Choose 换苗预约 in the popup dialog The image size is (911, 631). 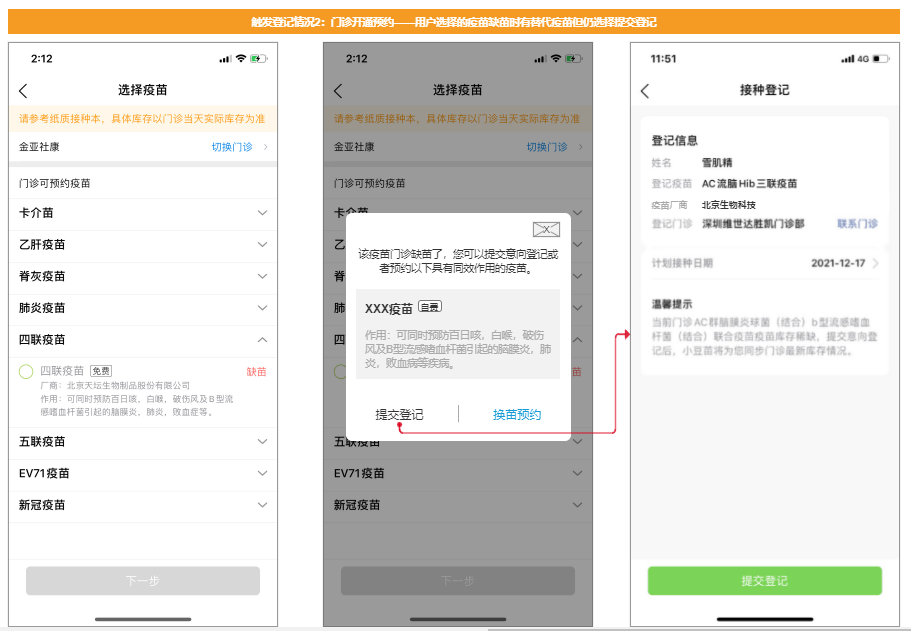pyautogui.click(x=516, y=414)
